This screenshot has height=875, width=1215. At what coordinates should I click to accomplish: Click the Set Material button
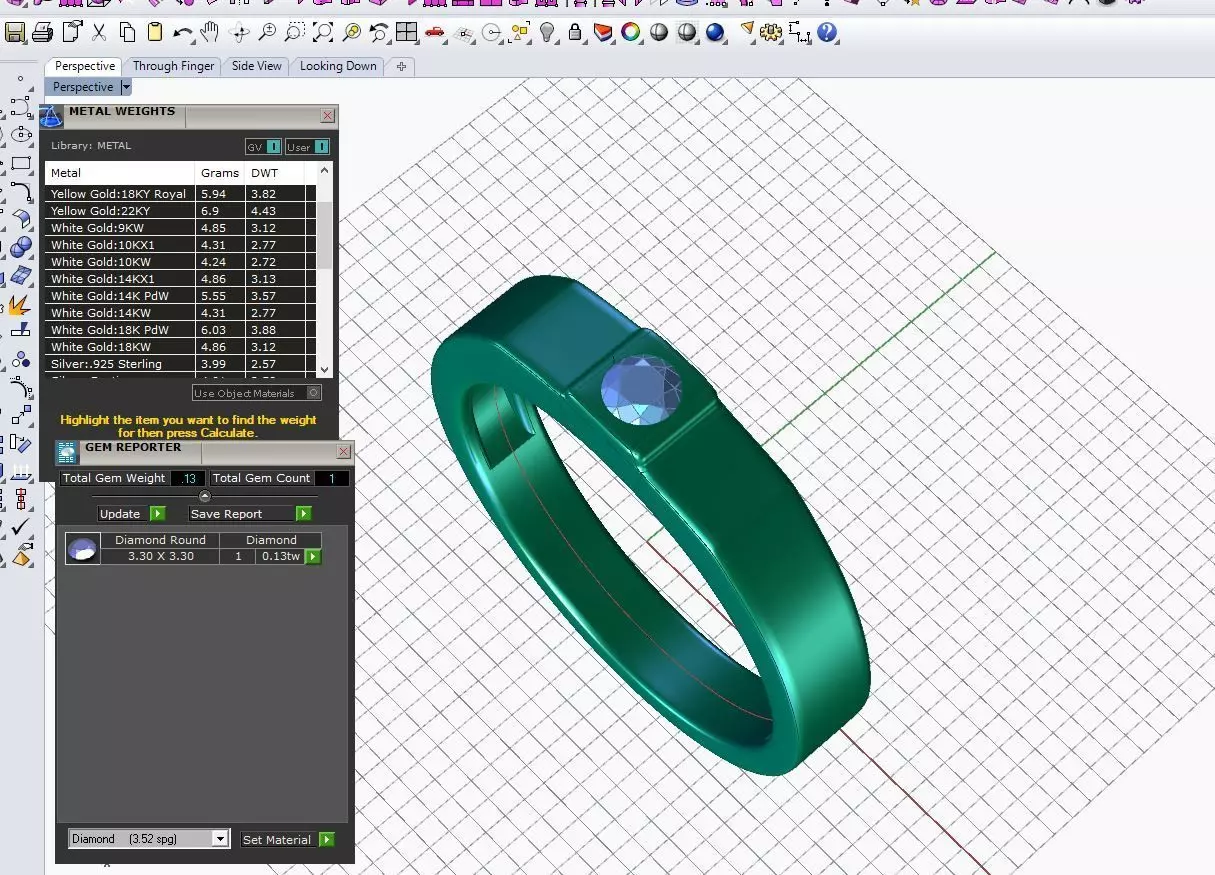click(x=278, y=840)
